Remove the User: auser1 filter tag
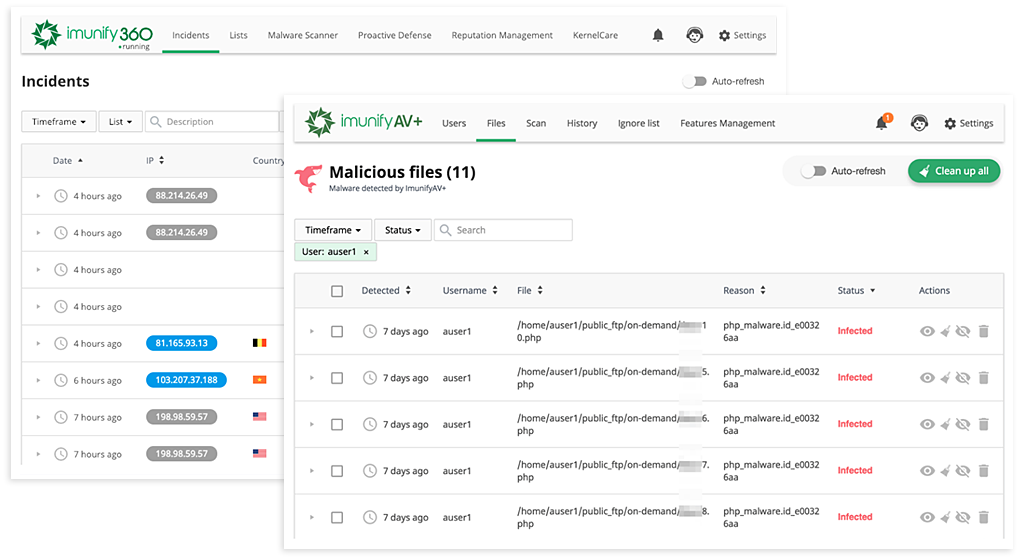The height and width of the screenshot is (560, 1020). pyautogui.click(x=366, y=252)
